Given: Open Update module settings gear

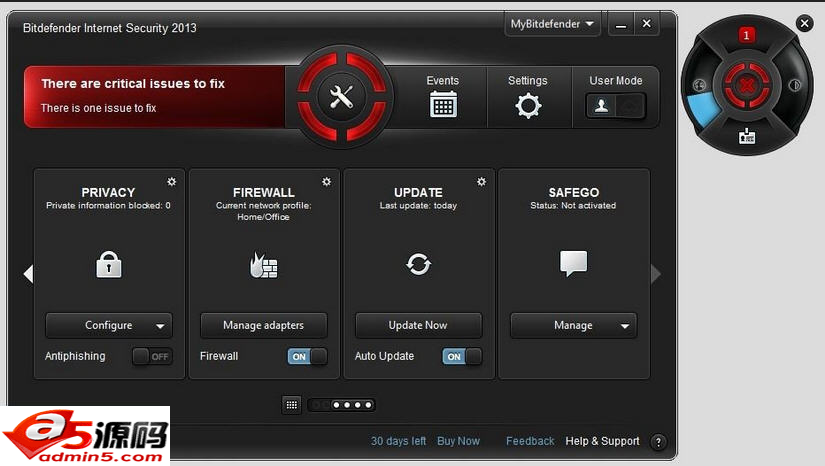Looking at the screenshot, I should 481,181.
